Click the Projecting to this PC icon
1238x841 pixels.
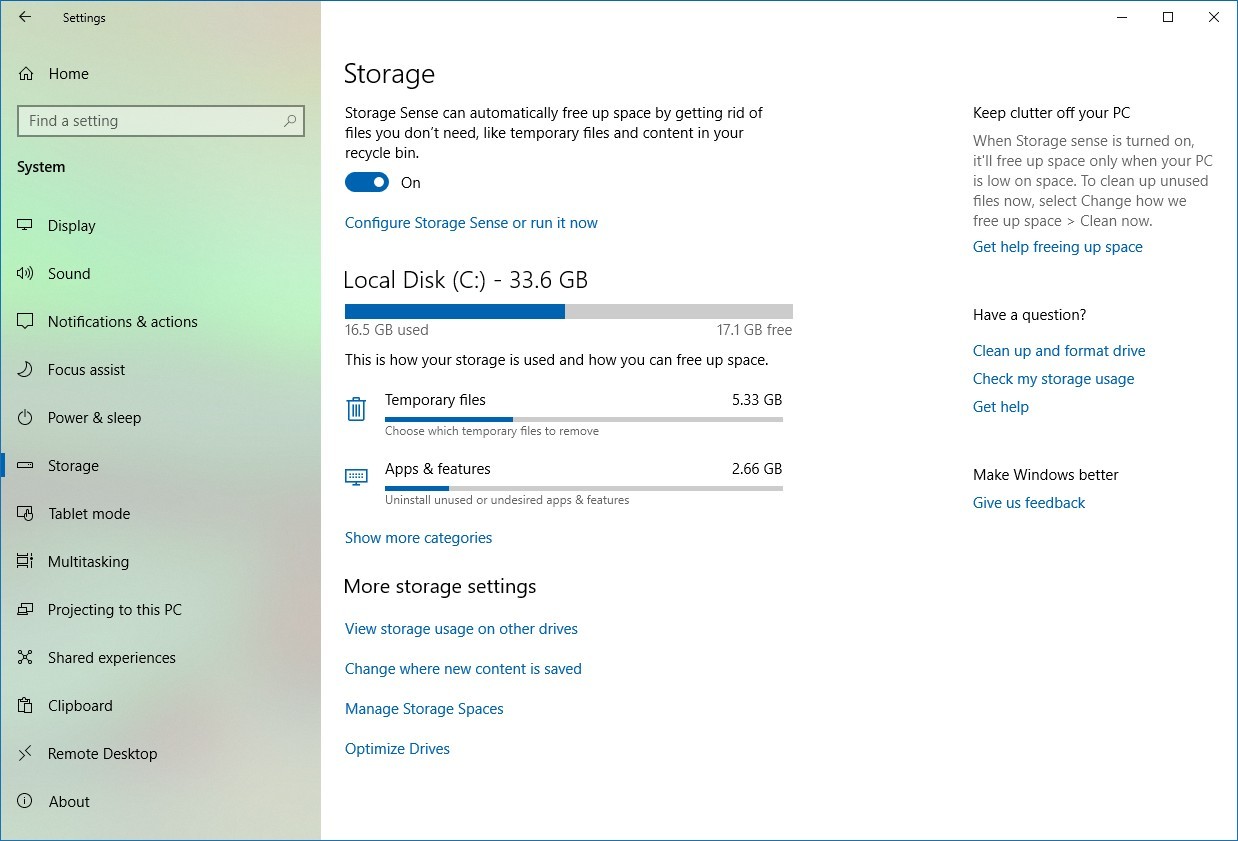coord(25,610)
